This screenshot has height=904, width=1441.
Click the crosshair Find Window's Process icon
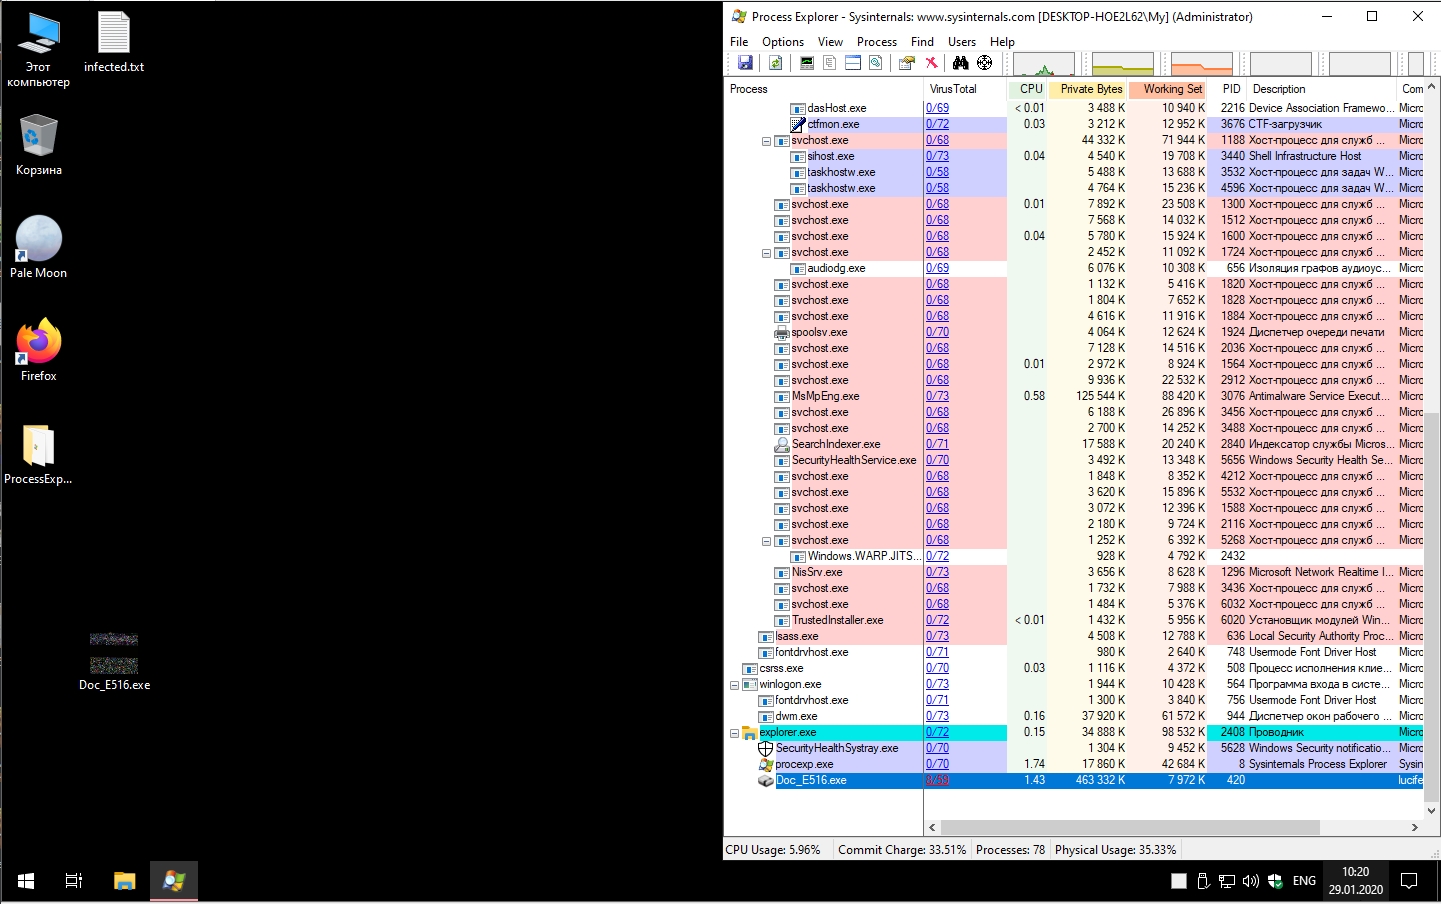985,63
